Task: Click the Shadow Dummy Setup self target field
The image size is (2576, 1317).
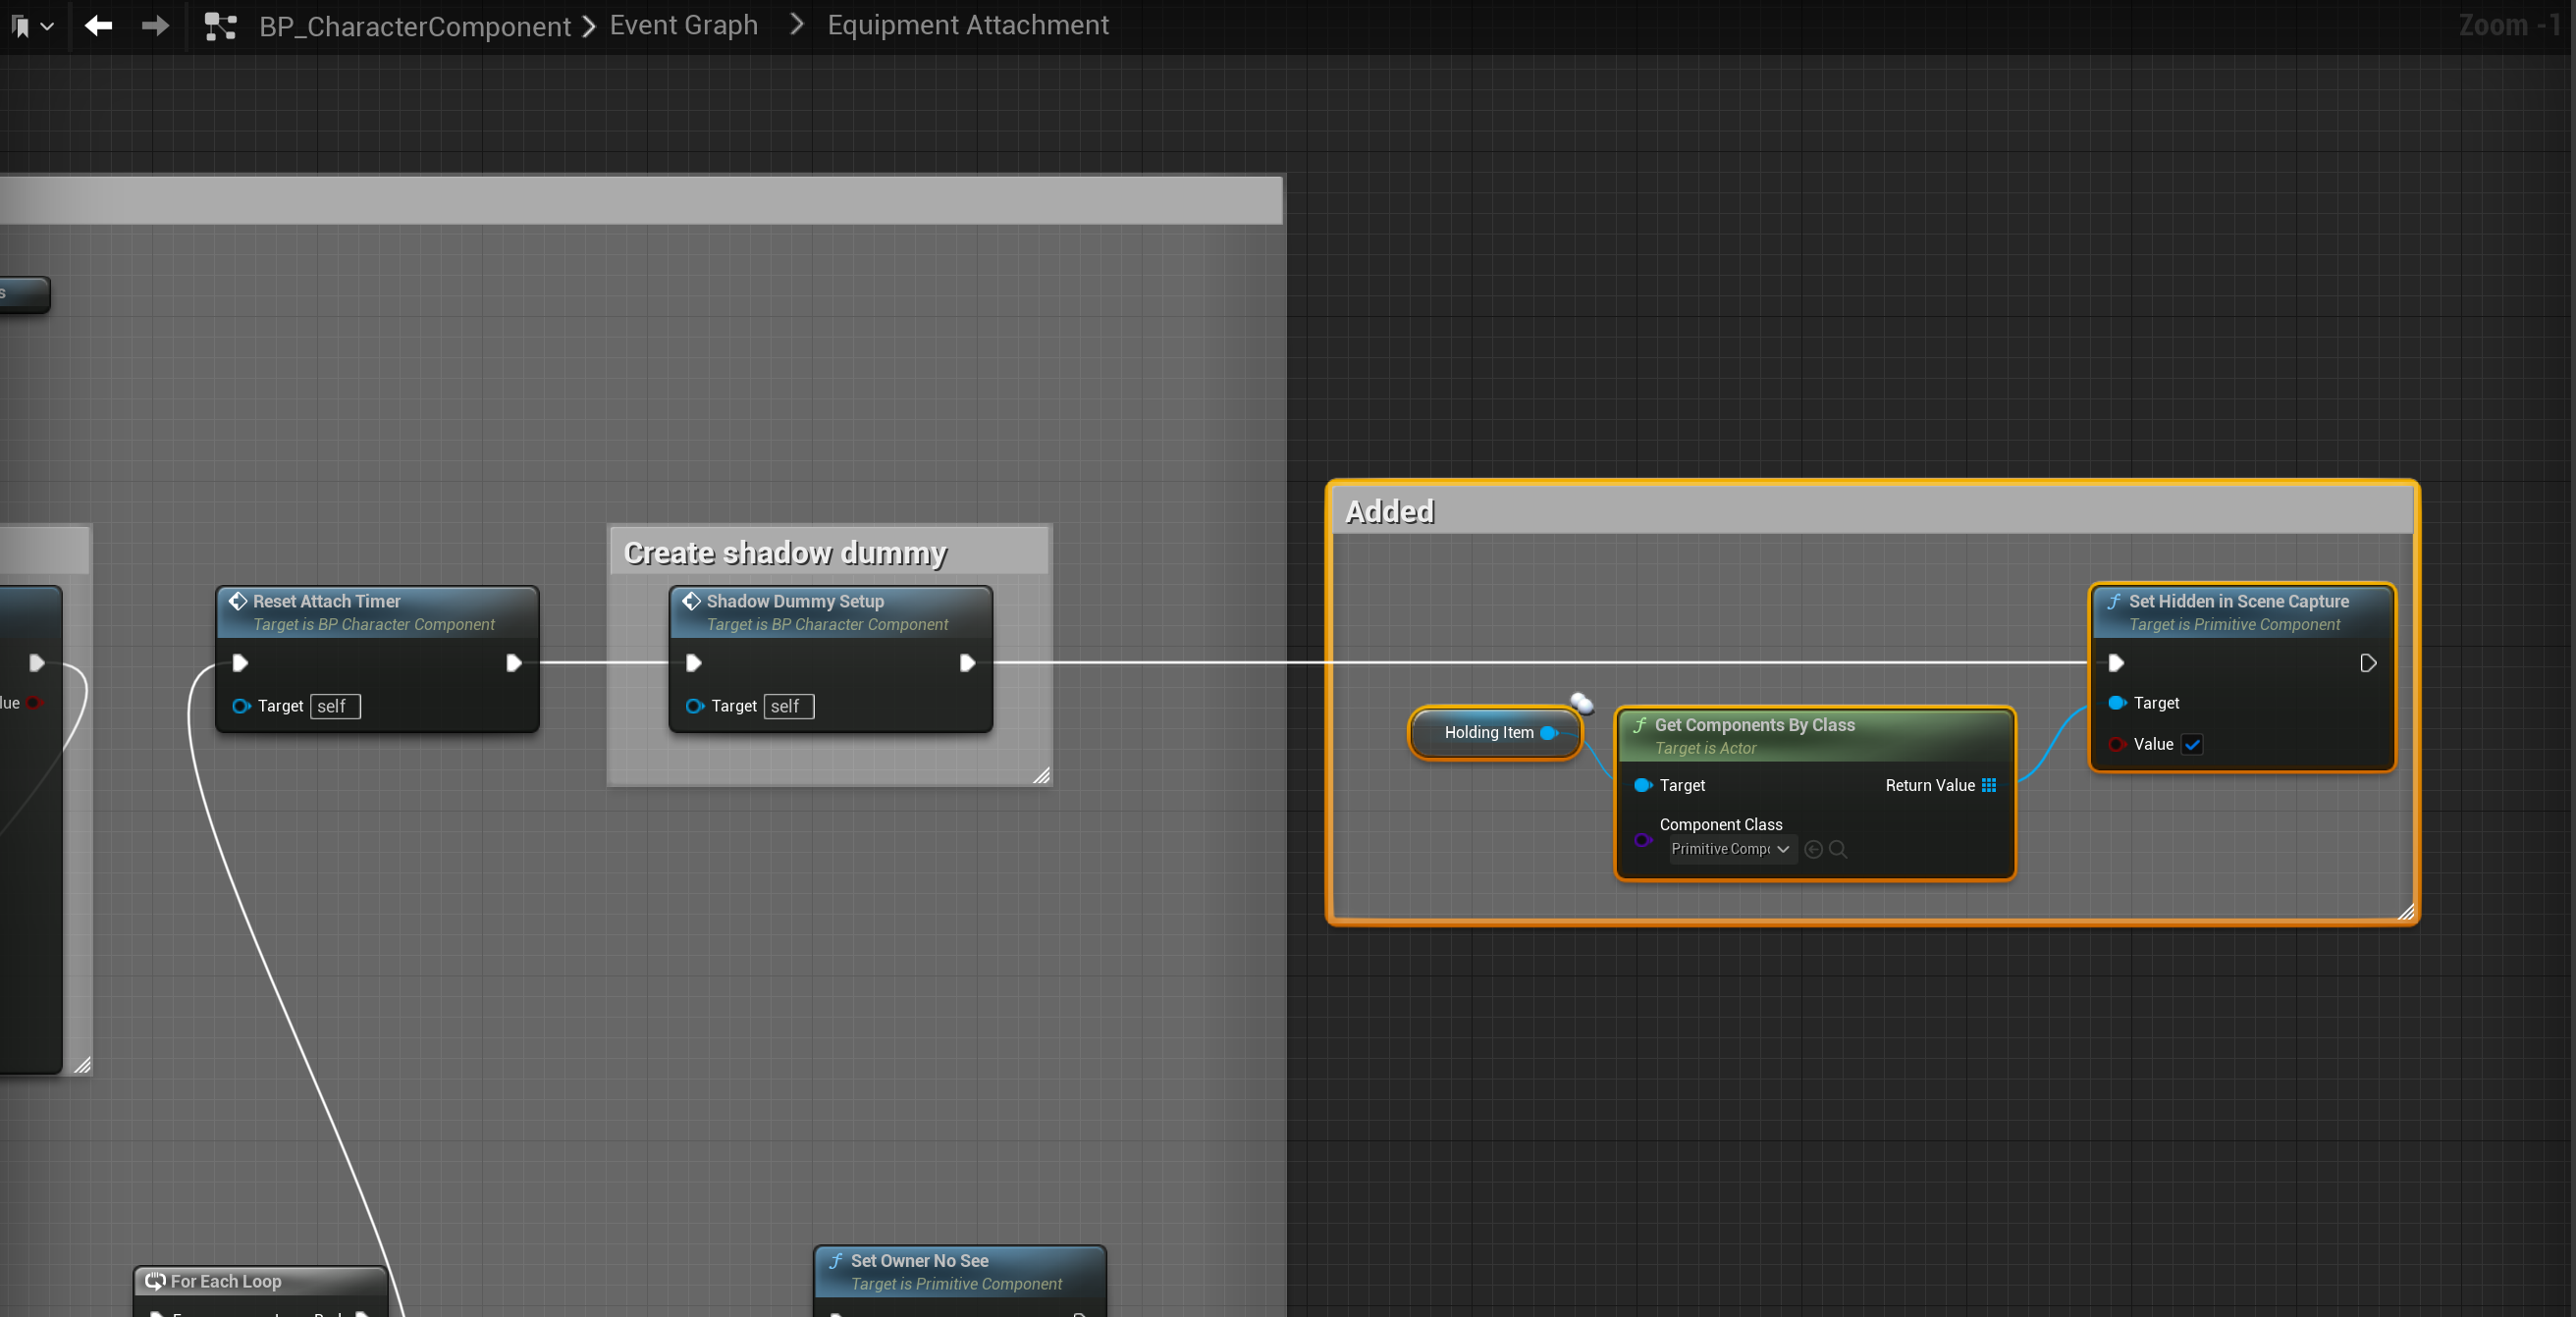Action: click(788, 706)
